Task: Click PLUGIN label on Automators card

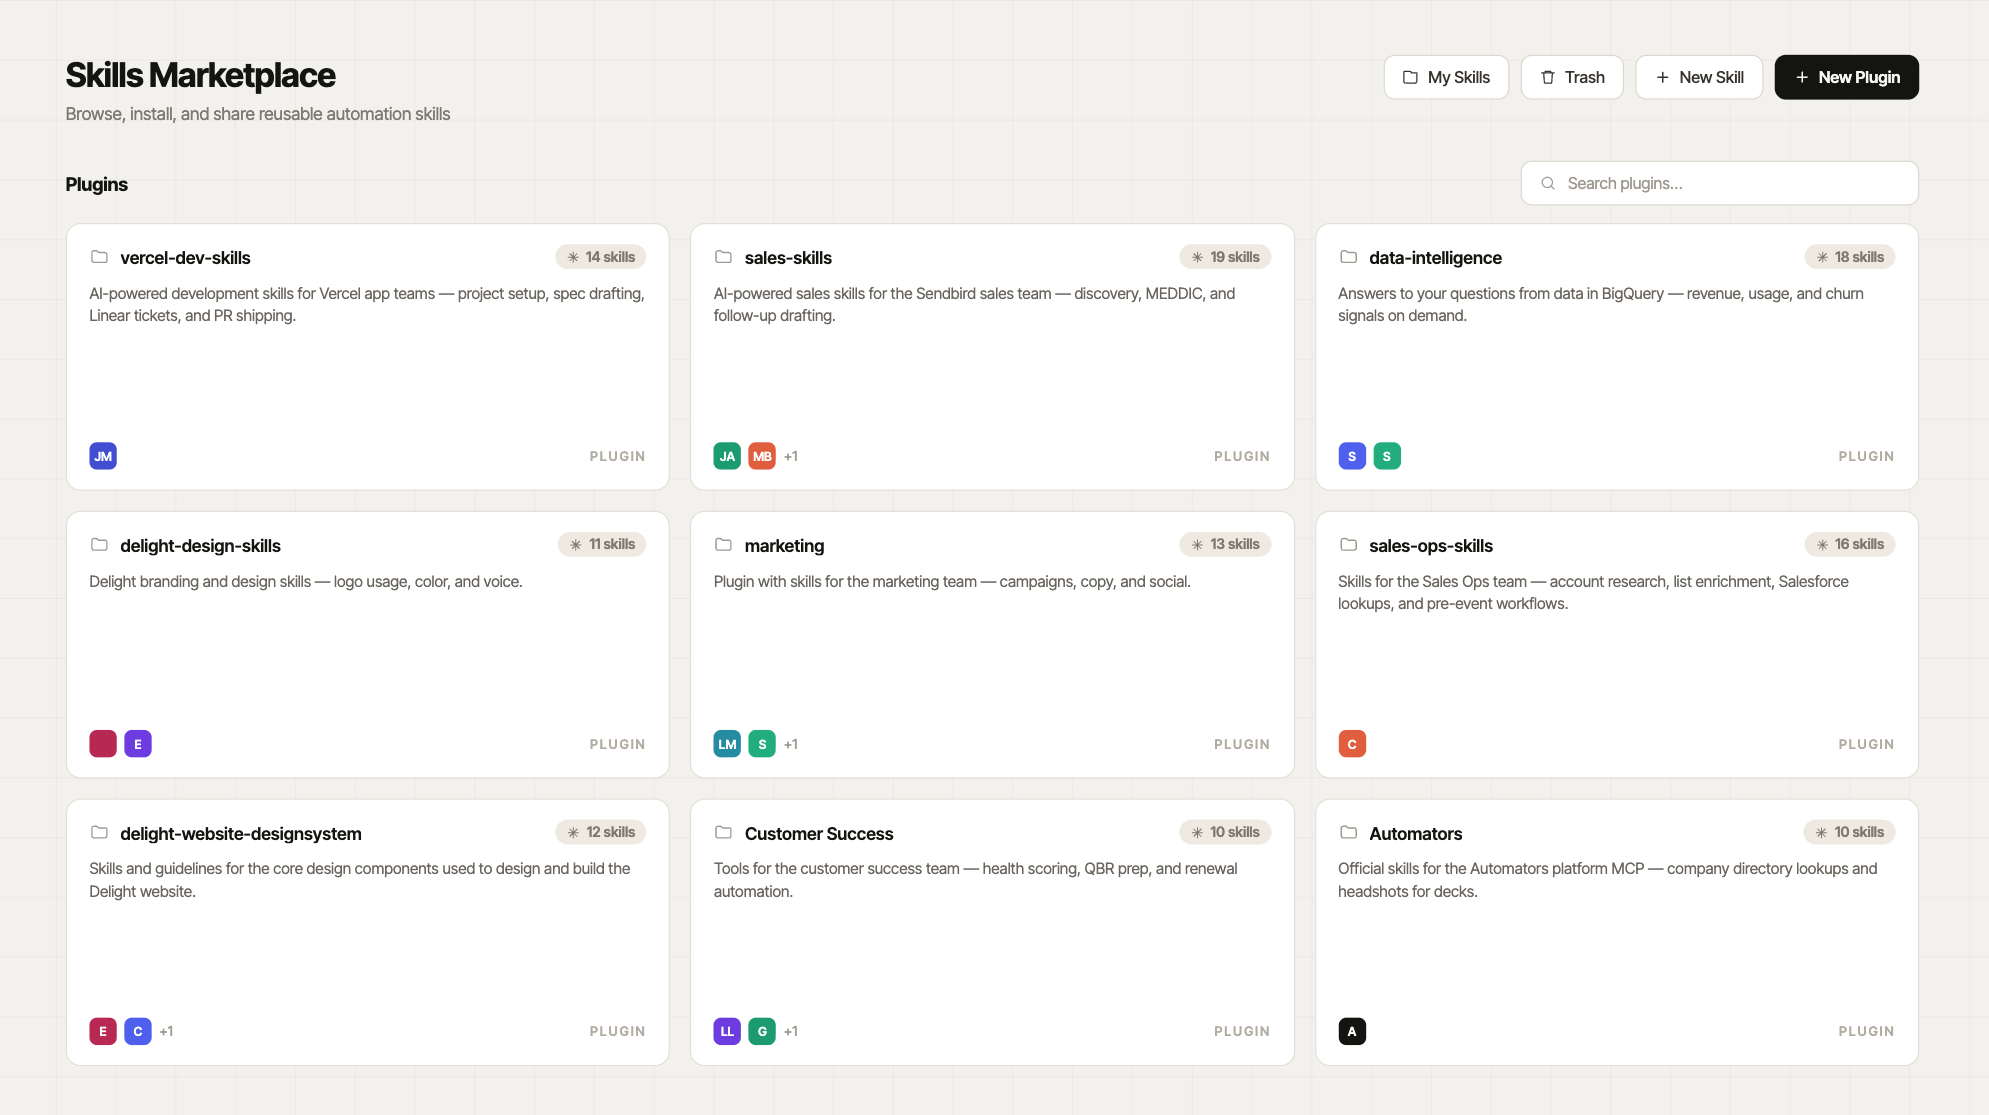Action: click(1866, 1031)
